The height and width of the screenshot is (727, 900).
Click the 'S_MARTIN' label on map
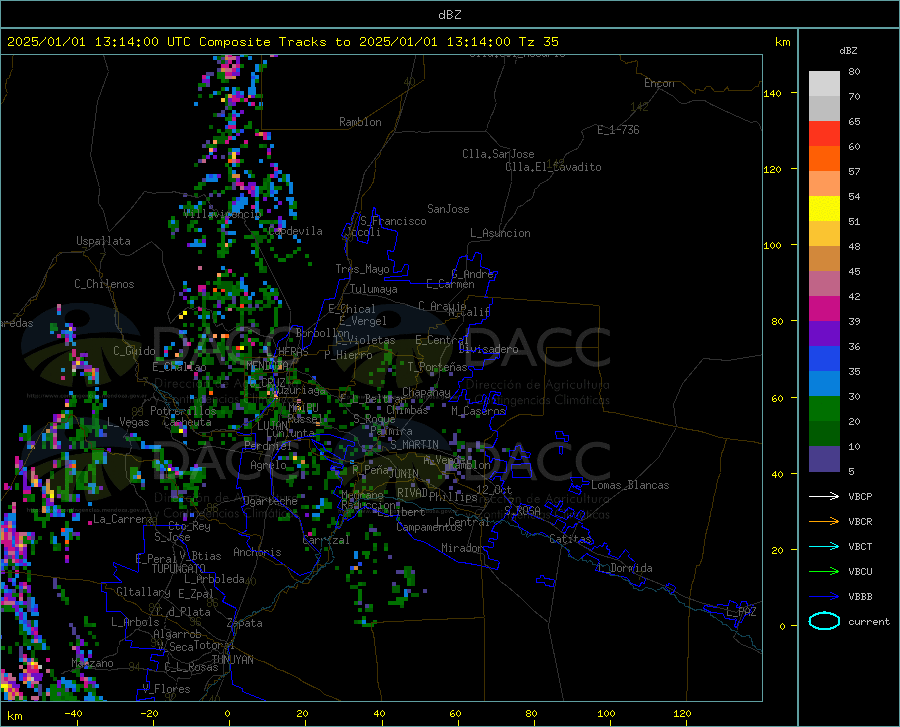414,445
